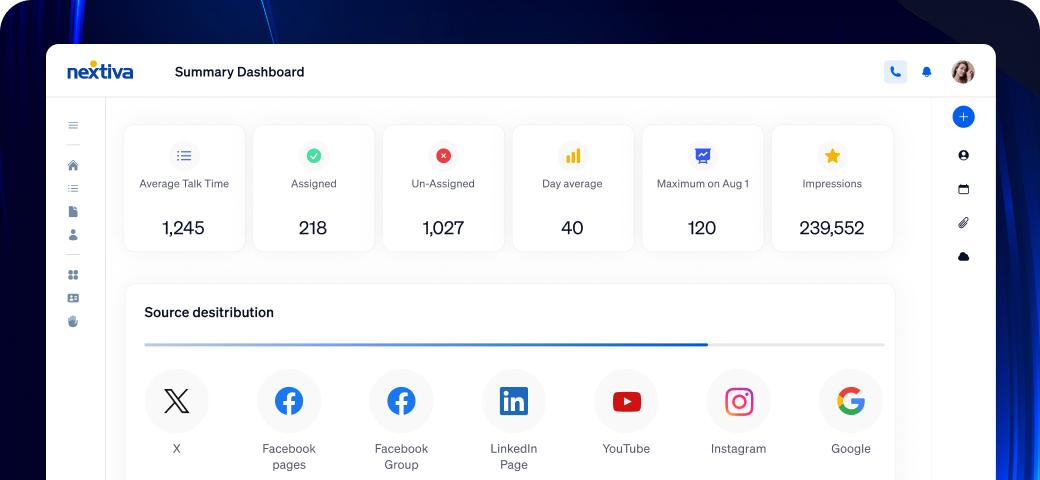This screenshot has height=480, width=1040.
Task: Click the raised hand icon in sidebar
Action: (x=73, y=321)
